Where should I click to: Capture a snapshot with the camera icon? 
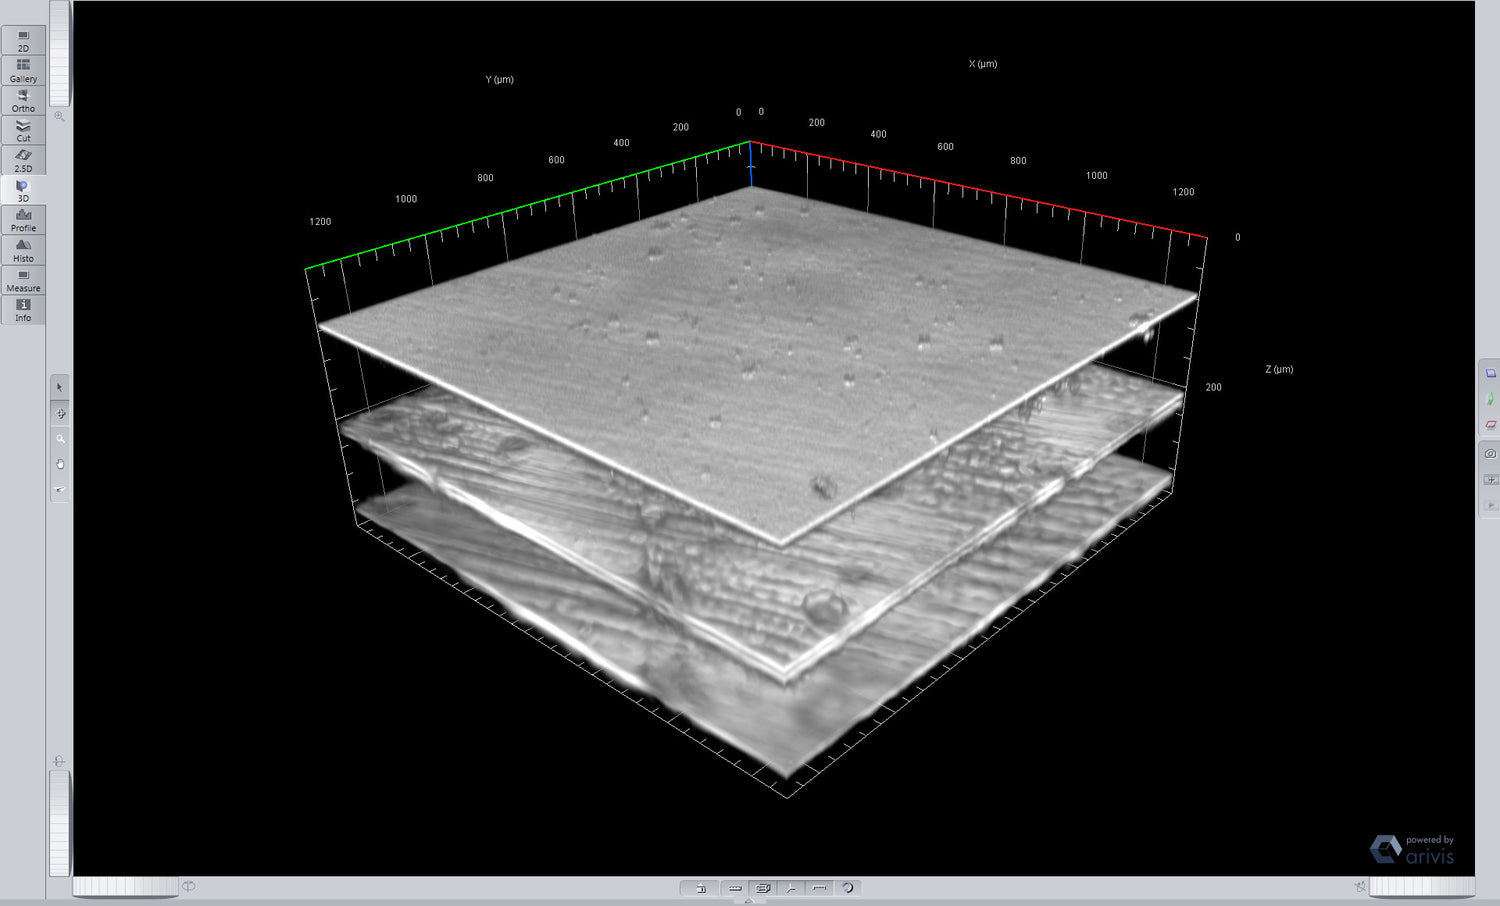(x=1490, y=454)
